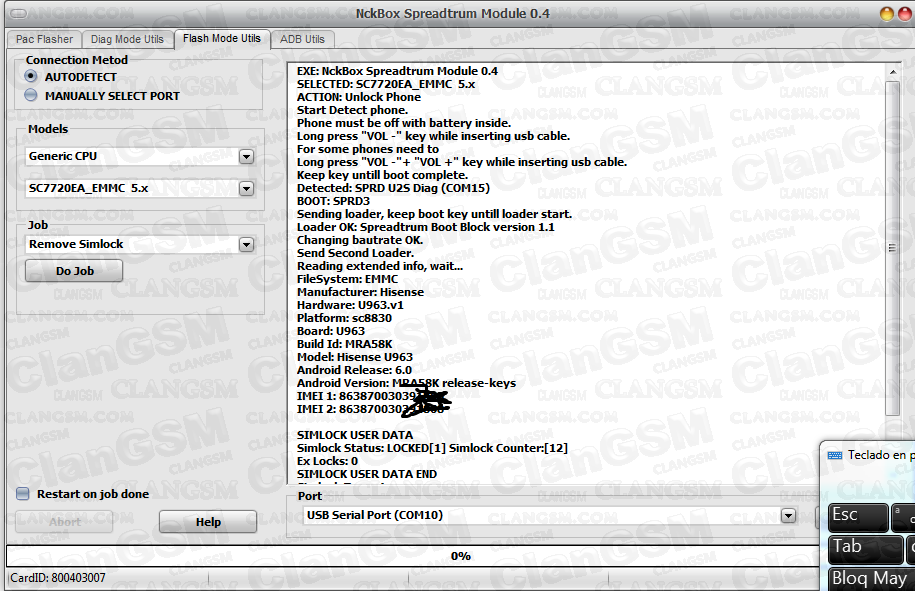Click the log scrollbar up arrow
Image resolution: width=915 pixels, height=591 pixels.
892,72
